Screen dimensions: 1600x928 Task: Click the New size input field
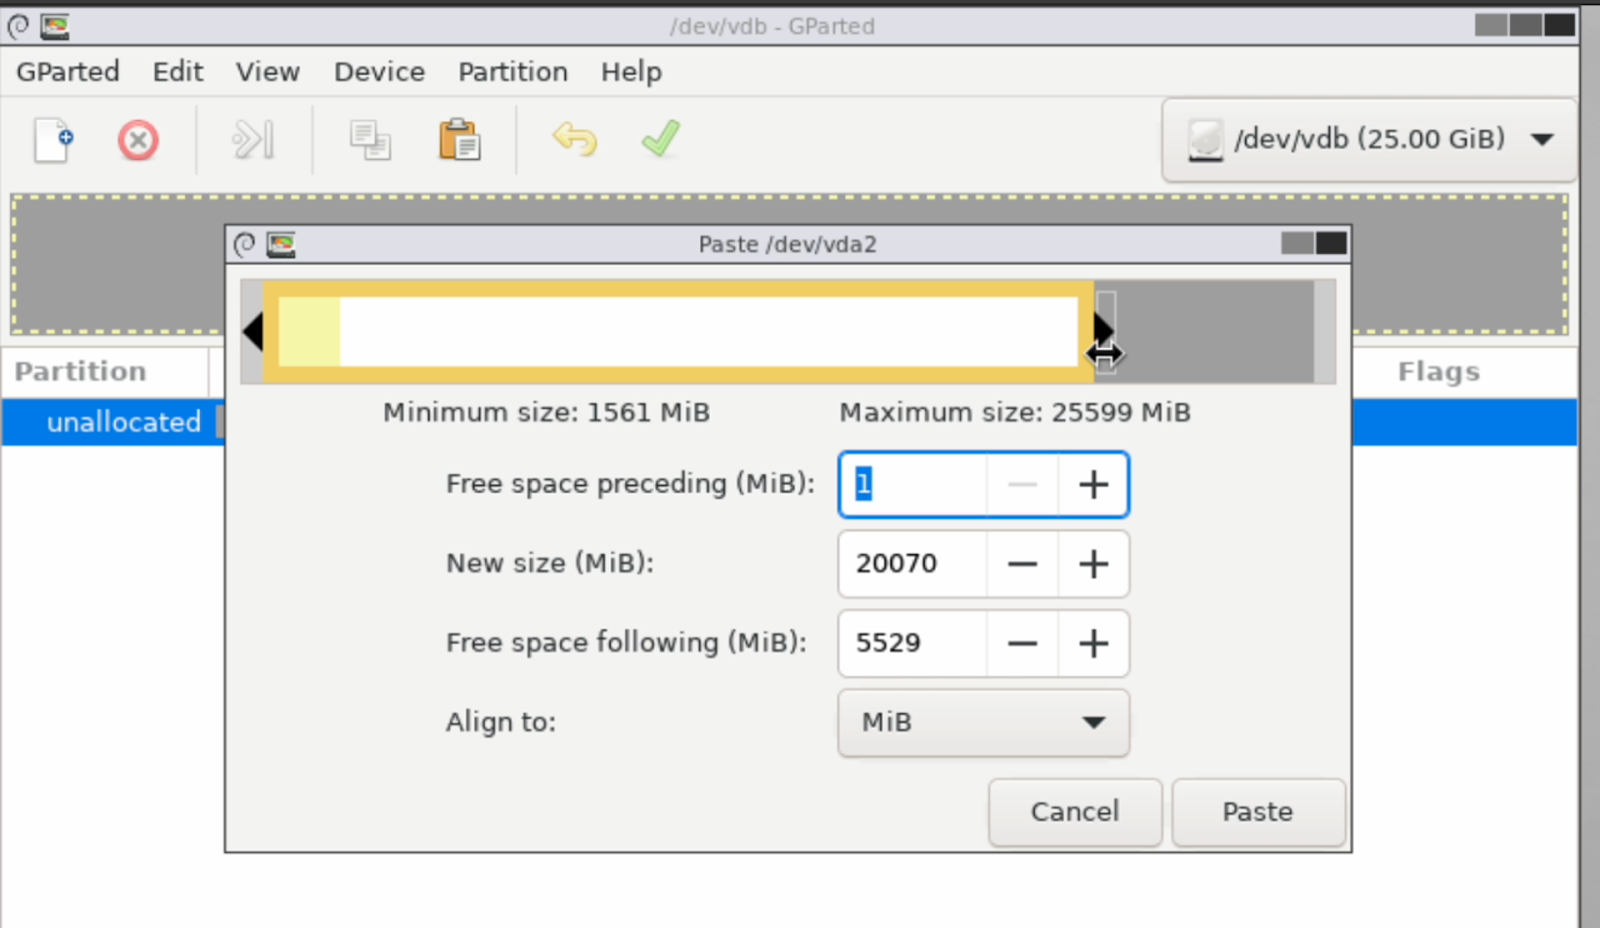[913, 564]
